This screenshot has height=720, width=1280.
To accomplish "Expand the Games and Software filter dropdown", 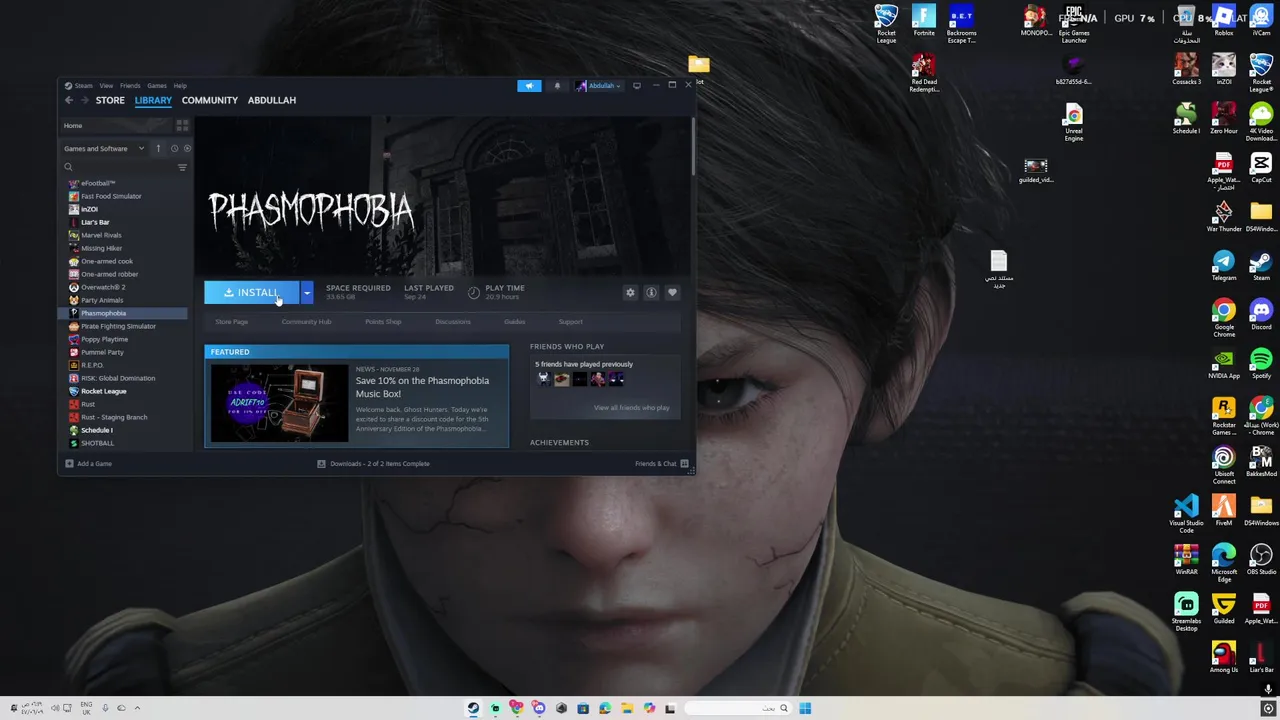I will click(104, 148).
